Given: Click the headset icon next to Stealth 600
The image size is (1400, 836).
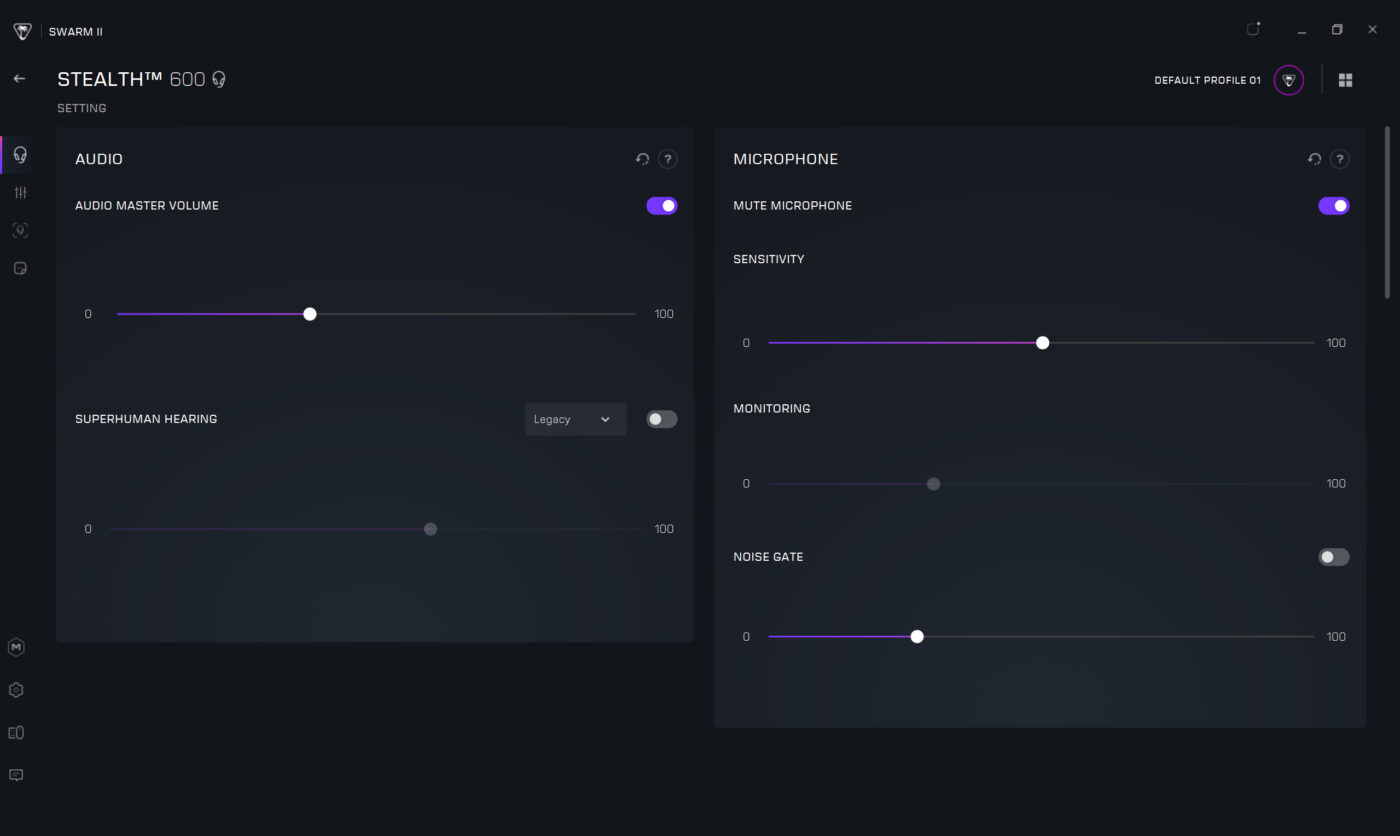Looking at the screenshot, I should click(x=219, y=79).
